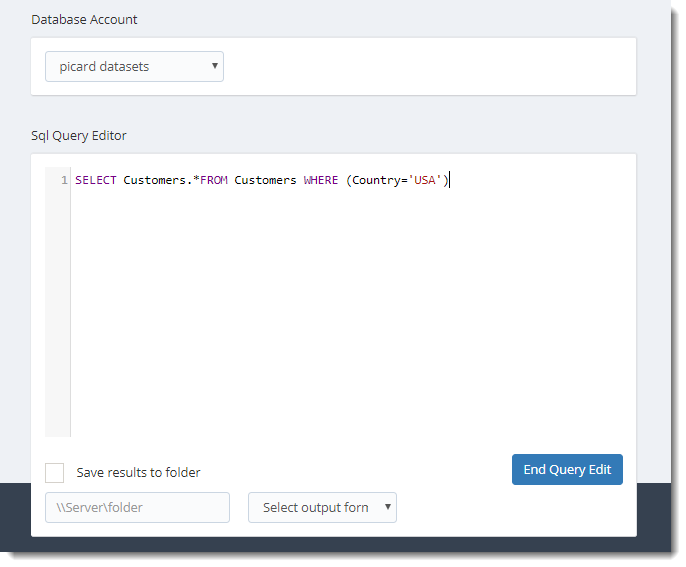Enable the Save results to folder checkbox

55,472
